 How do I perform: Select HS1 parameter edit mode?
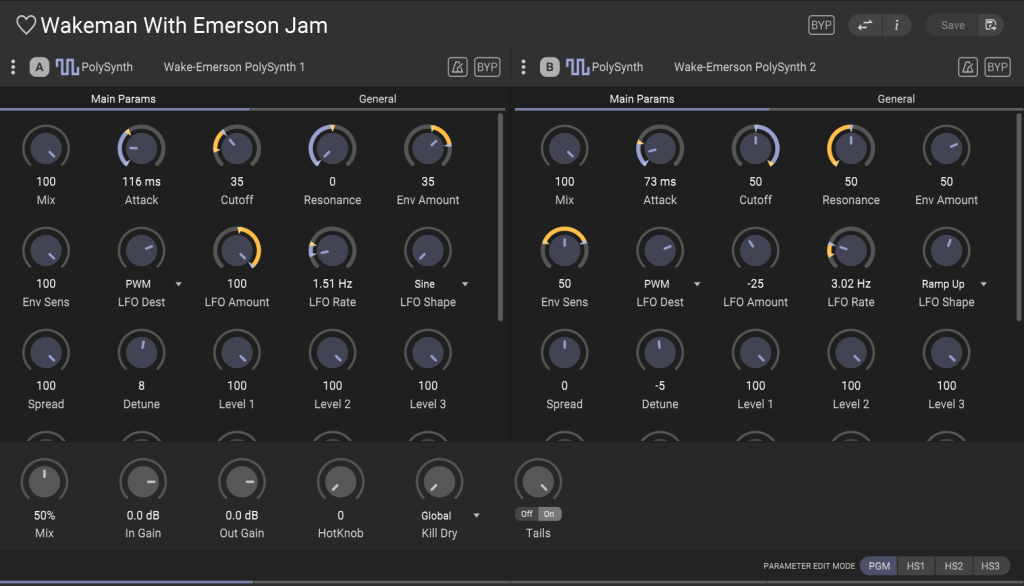click(x=916, y=566)
